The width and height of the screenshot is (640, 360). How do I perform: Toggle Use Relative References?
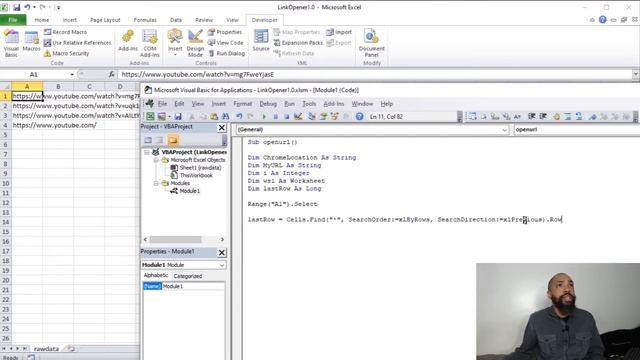(78, 42)
